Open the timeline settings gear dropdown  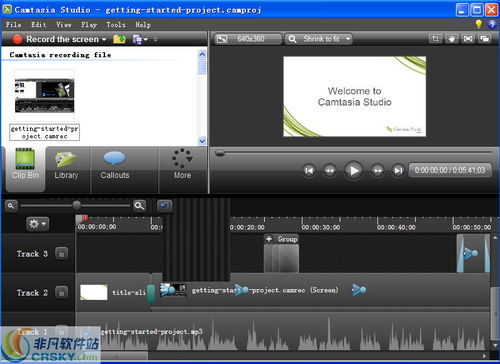click(37, 224)
